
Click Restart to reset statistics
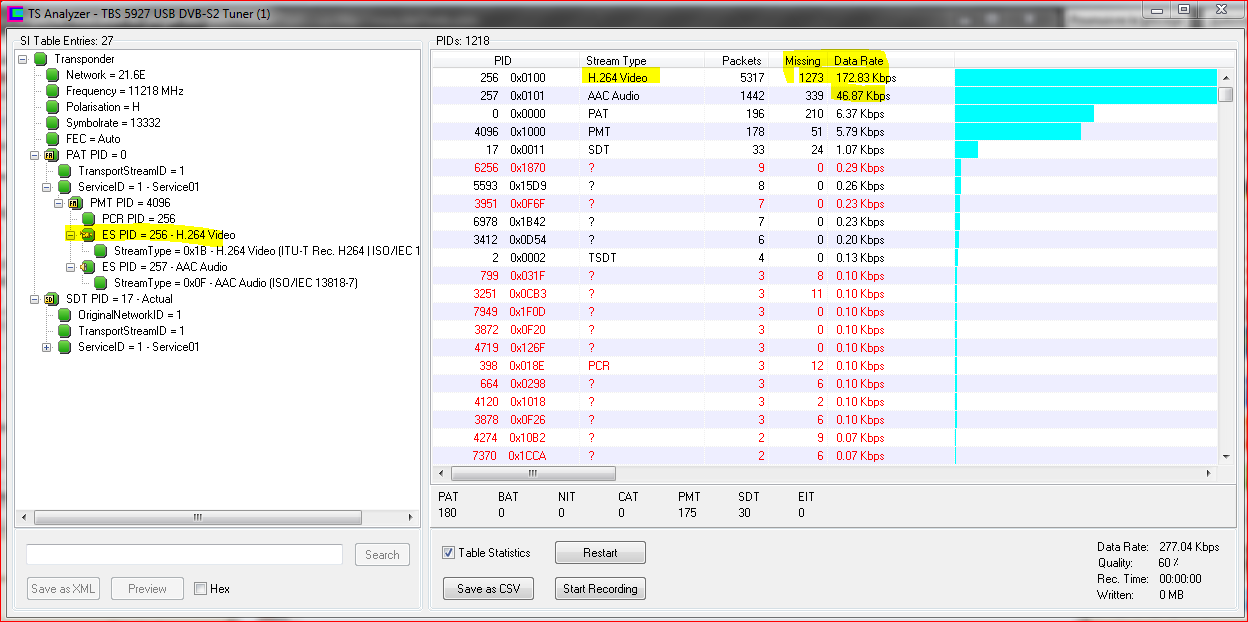pyautogui.click(x=600, y=553)
